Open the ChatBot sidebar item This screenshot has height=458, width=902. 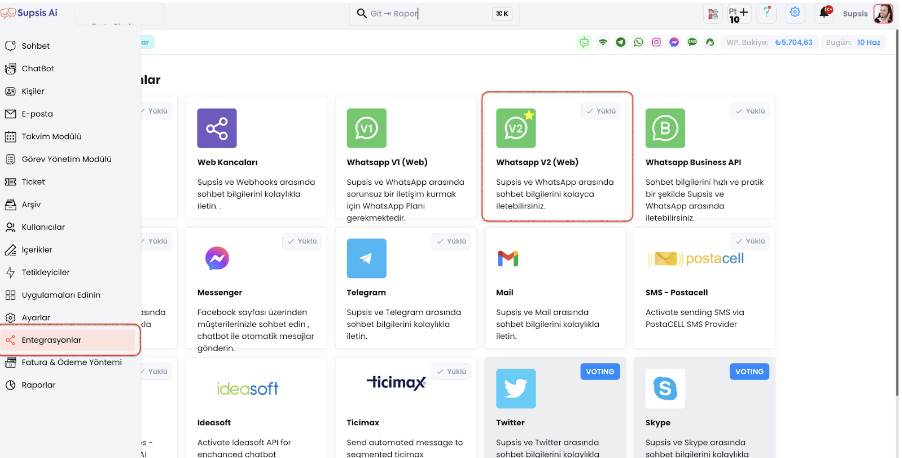point(37,68)
